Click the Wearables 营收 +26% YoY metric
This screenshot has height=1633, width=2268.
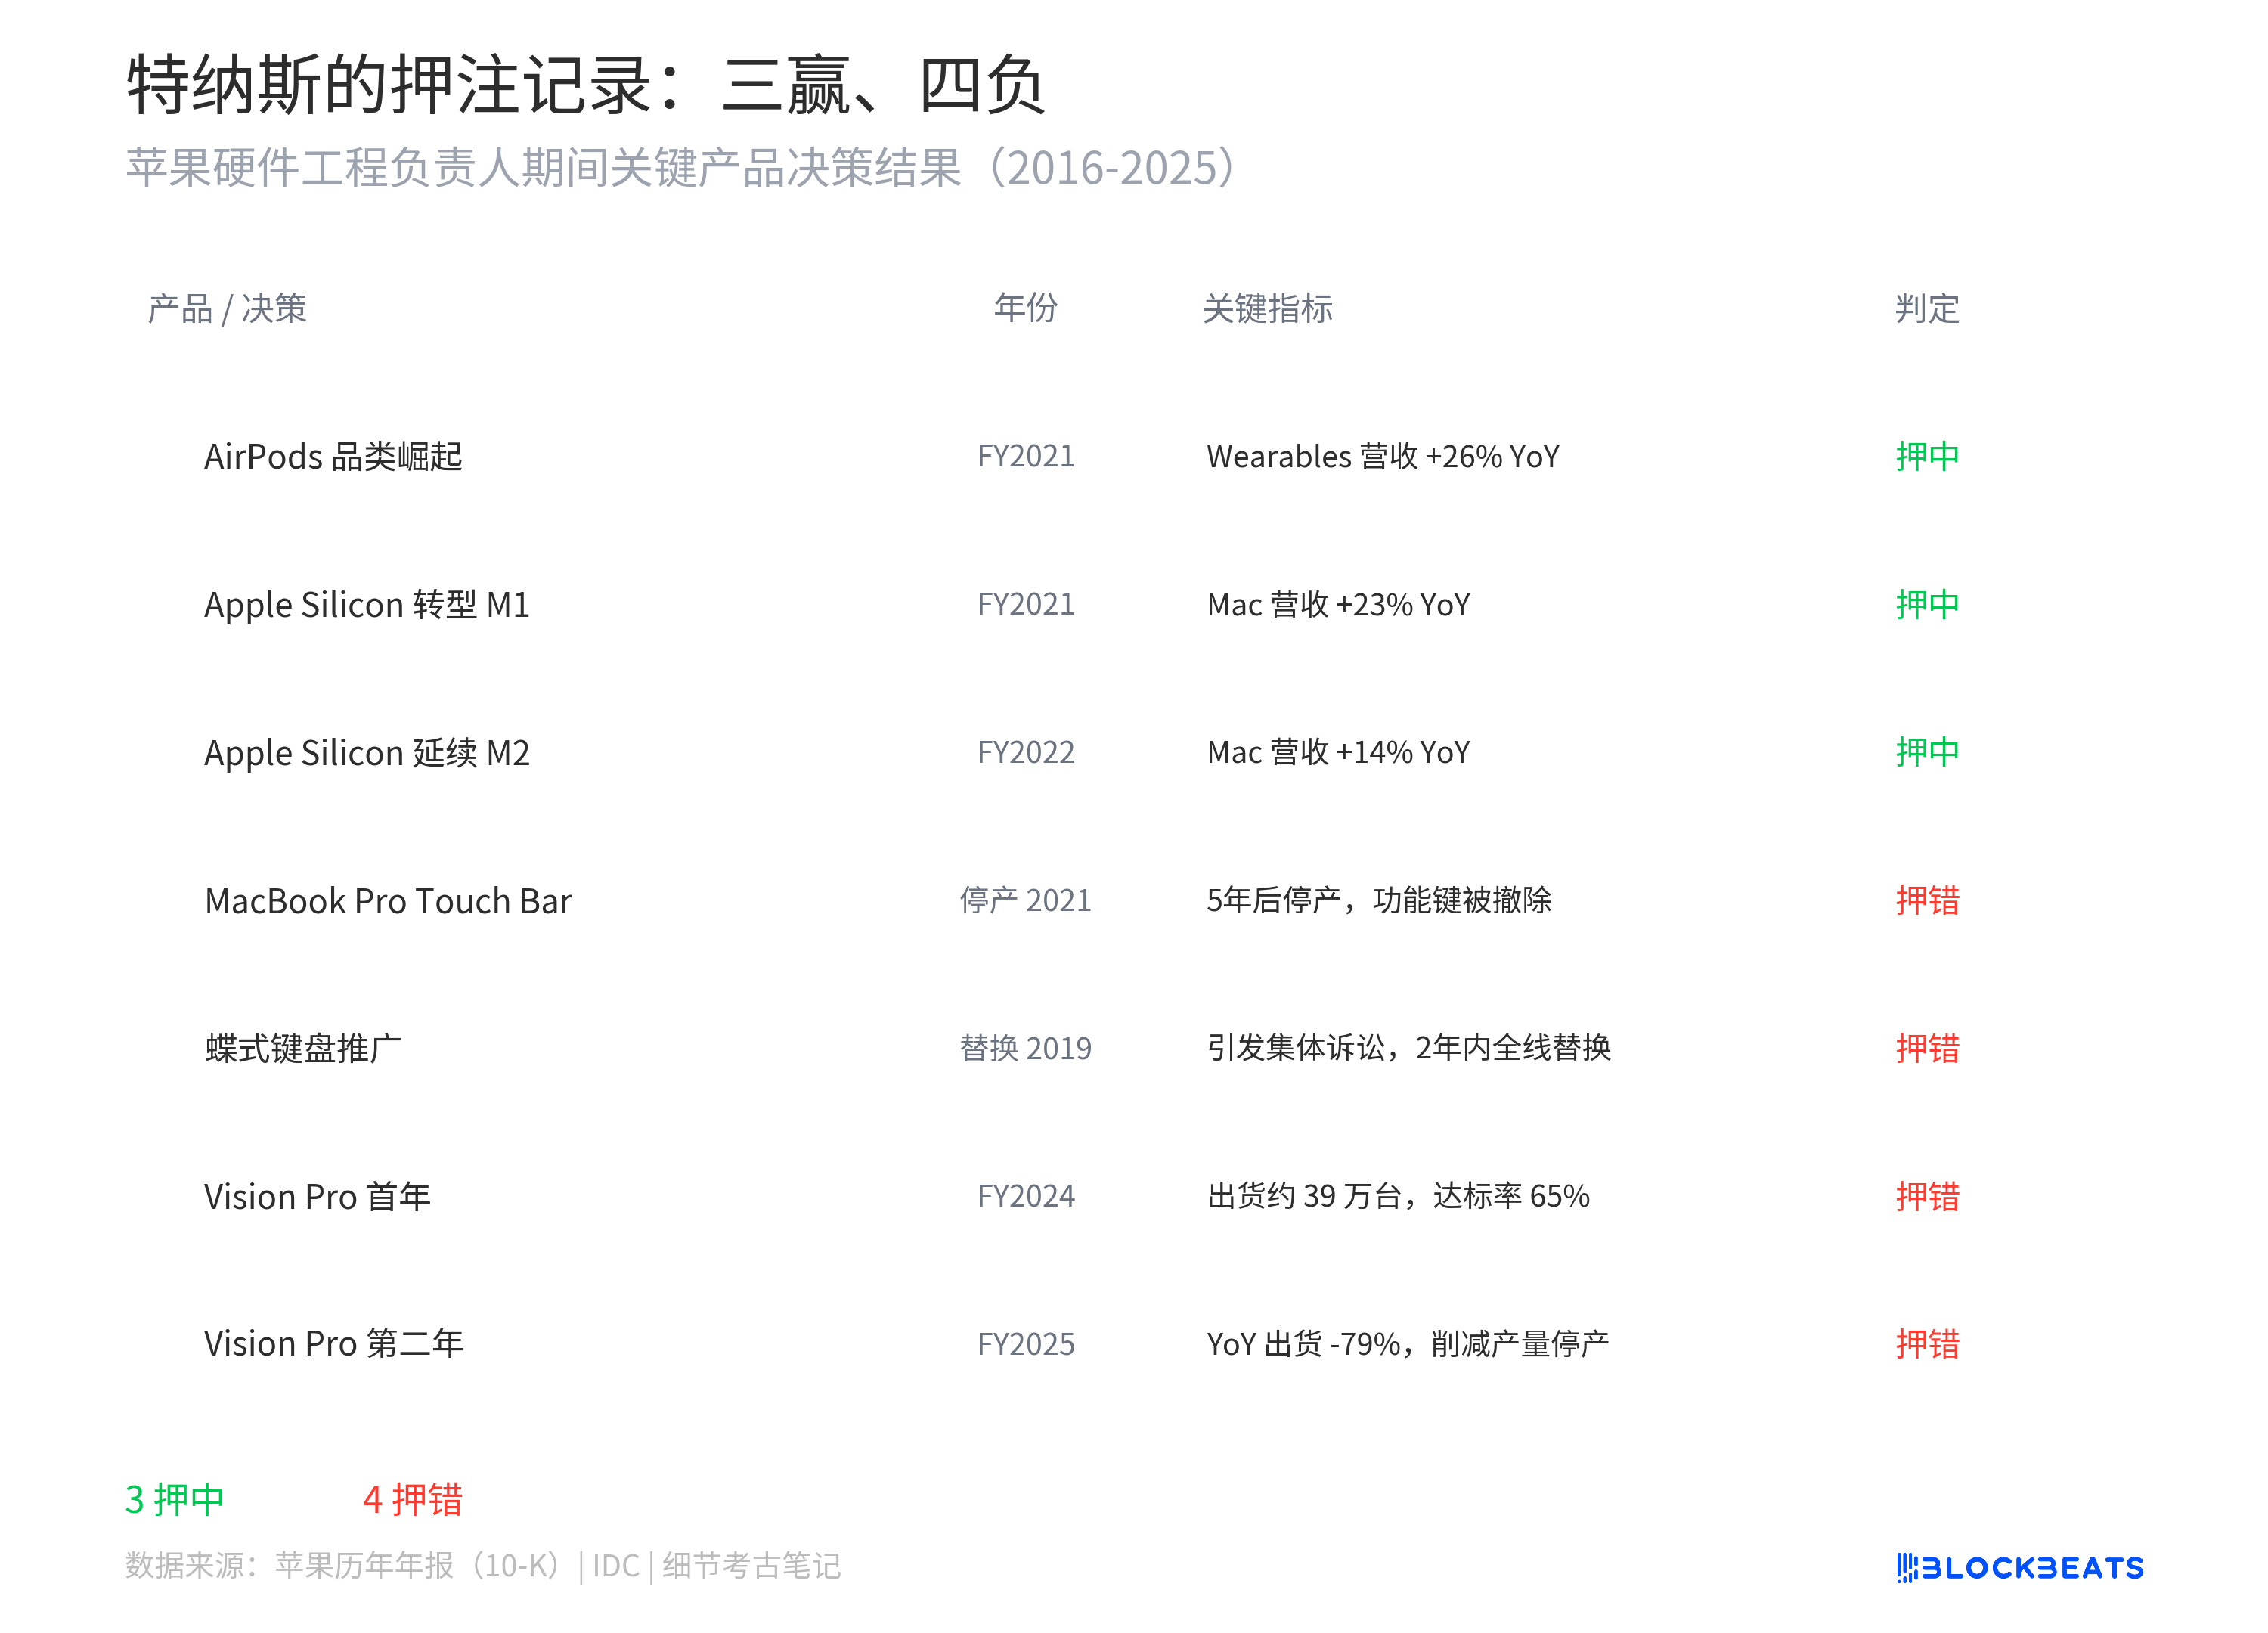click(1382, 456)
